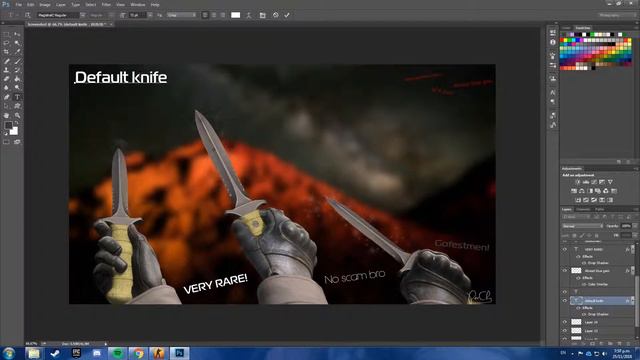640x360 pixels.
Task: Open the Window menu
Action: pos(138,4)
